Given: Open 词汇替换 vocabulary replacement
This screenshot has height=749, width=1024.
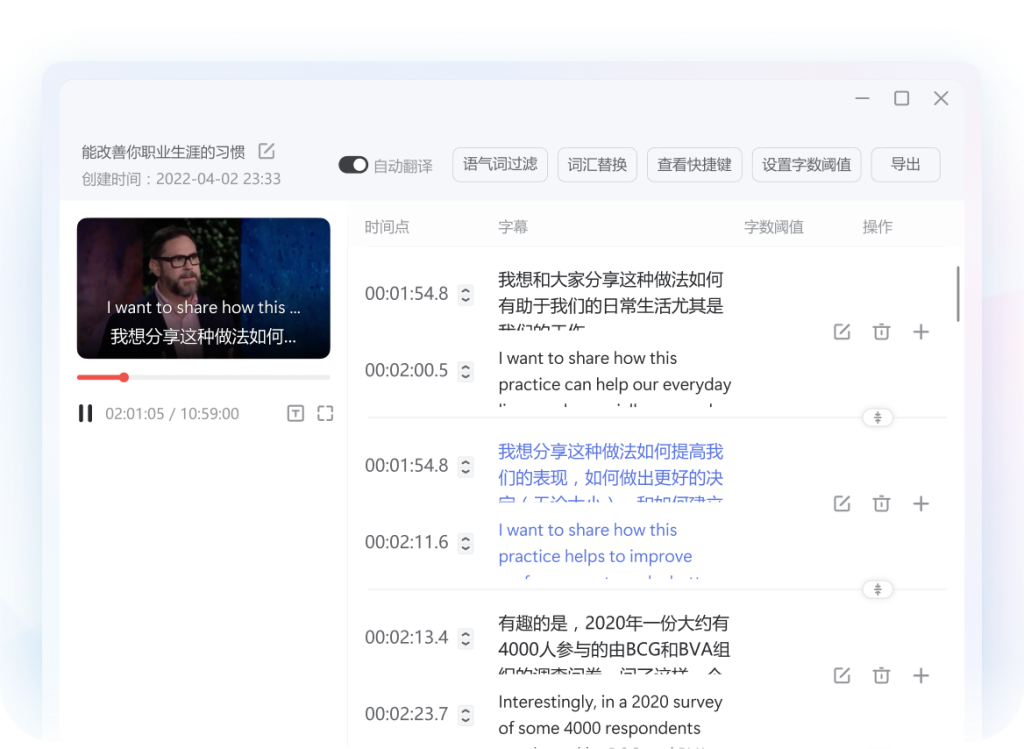Looking at the screenshot, I should [x=597, y=164].
